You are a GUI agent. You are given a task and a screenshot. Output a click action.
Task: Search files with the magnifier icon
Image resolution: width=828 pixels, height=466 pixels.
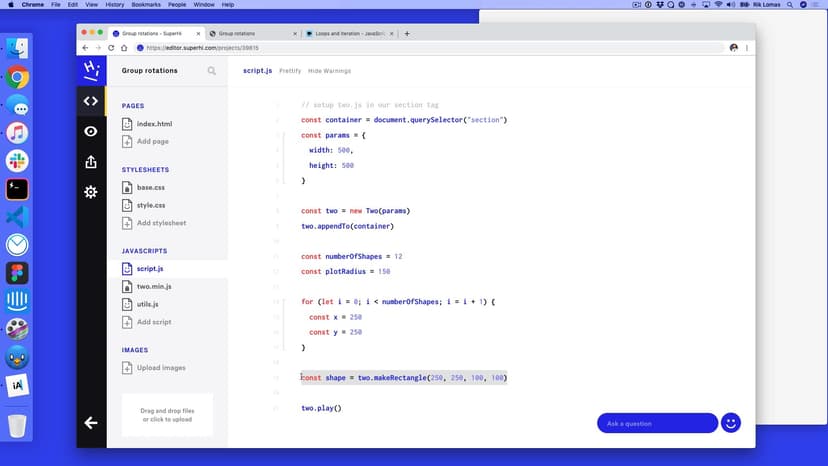click(x=212, y=71)
